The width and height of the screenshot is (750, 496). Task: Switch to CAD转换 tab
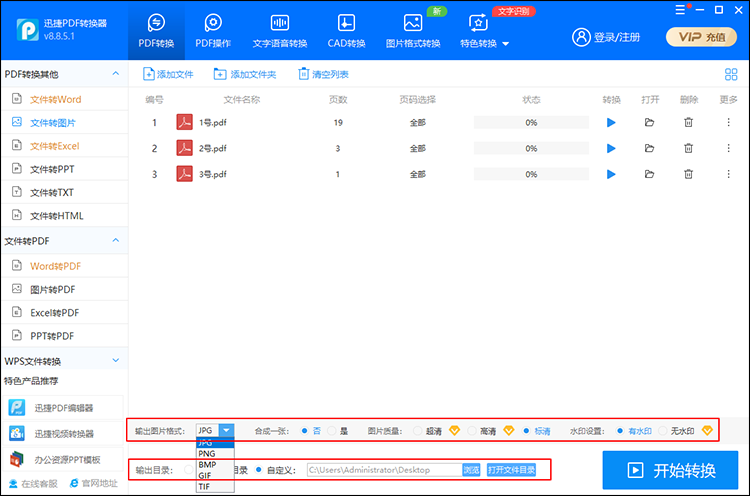click(345, 31)
